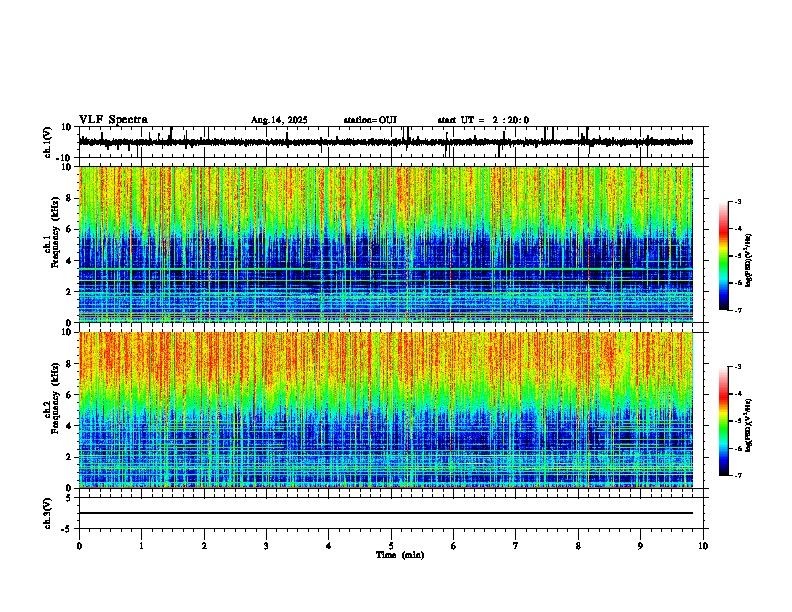Click the "Time (min)" axis label

400,555
